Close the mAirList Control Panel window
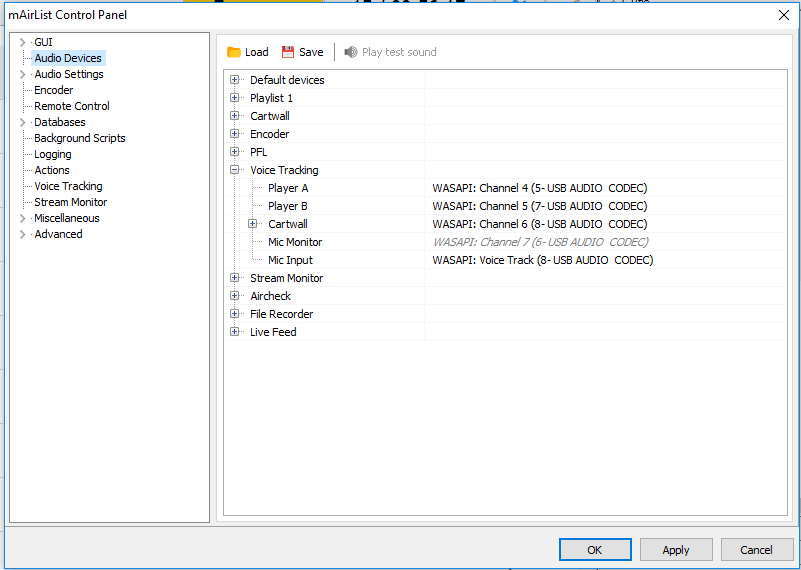The image size is (801, 570). 784,15
